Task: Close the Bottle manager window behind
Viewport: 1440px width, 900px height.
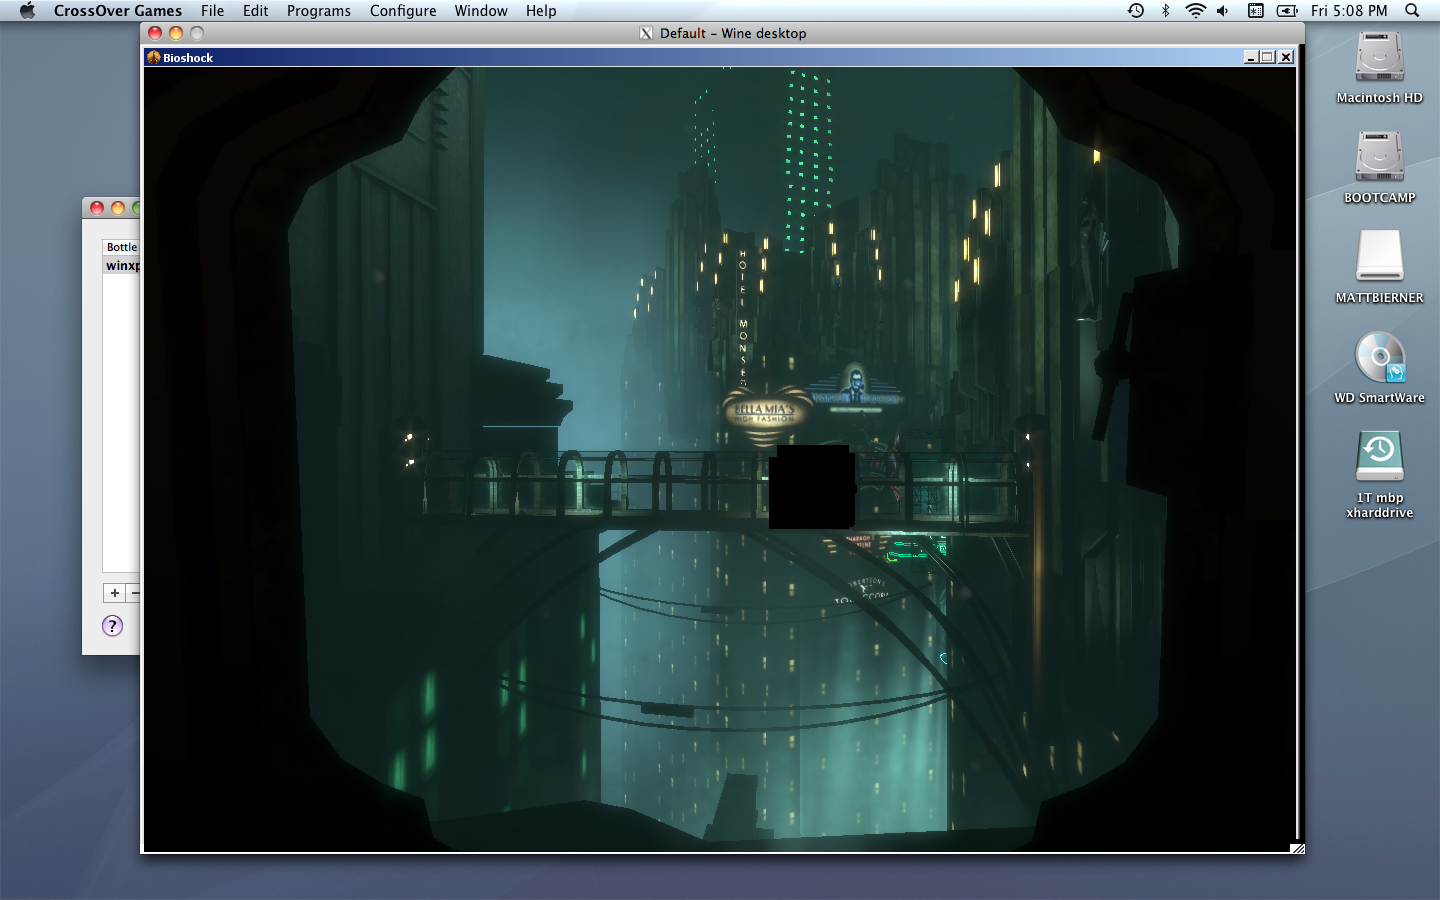Action: tap(97, 208)
